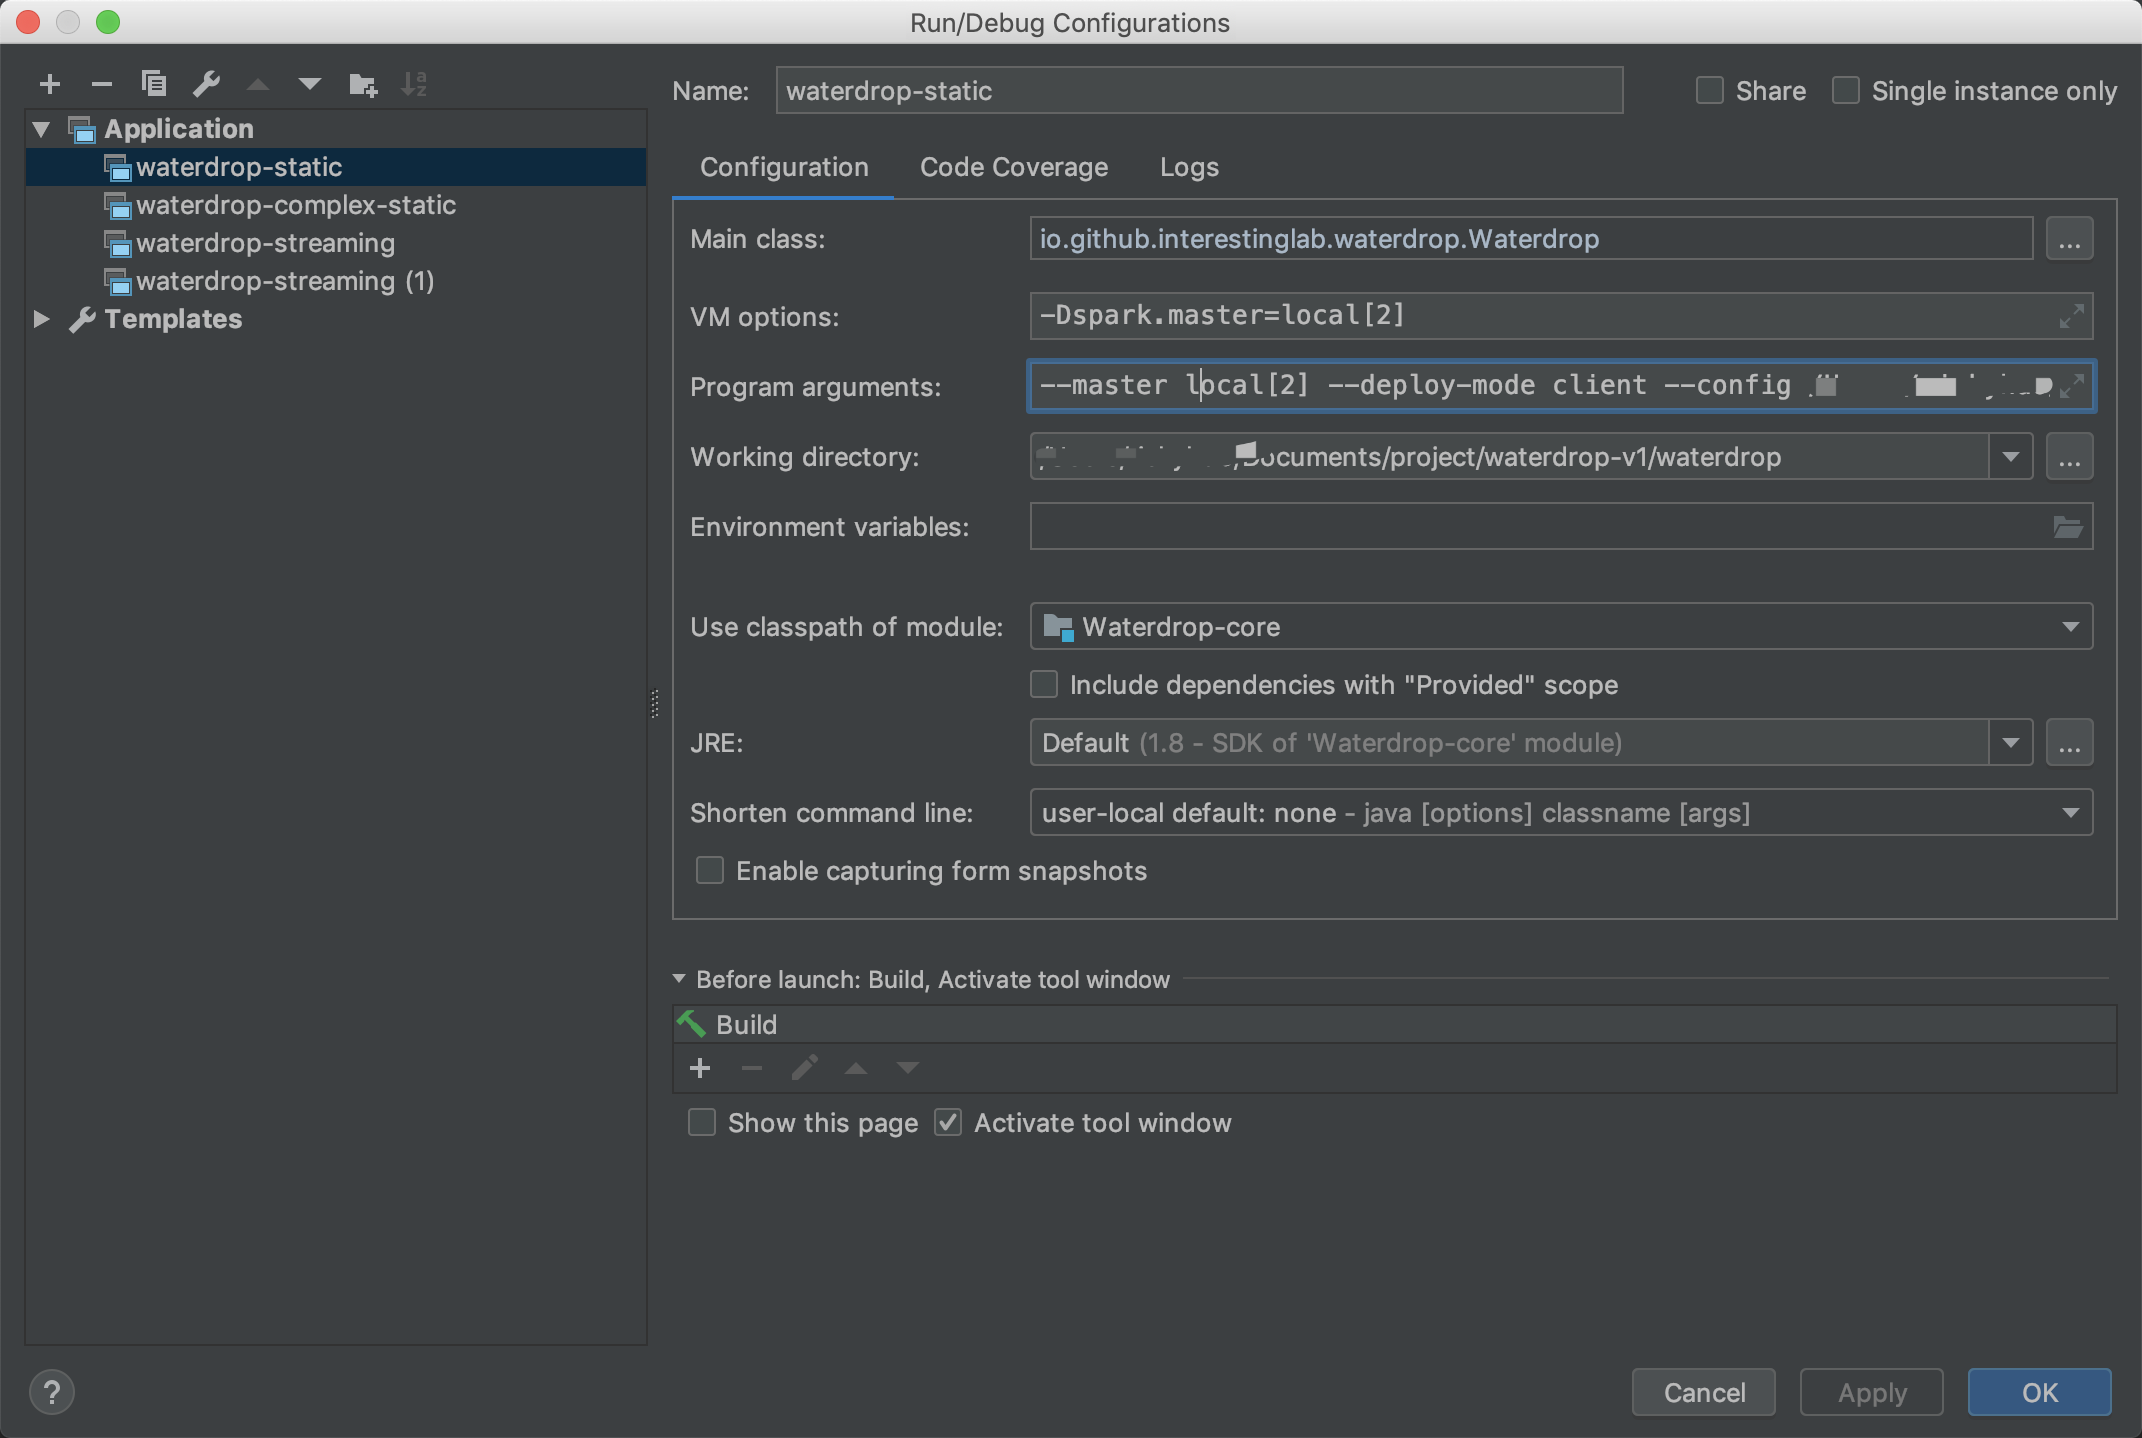
Task: Add a new run configuration with plus icon
Action: tap(50, 84)
